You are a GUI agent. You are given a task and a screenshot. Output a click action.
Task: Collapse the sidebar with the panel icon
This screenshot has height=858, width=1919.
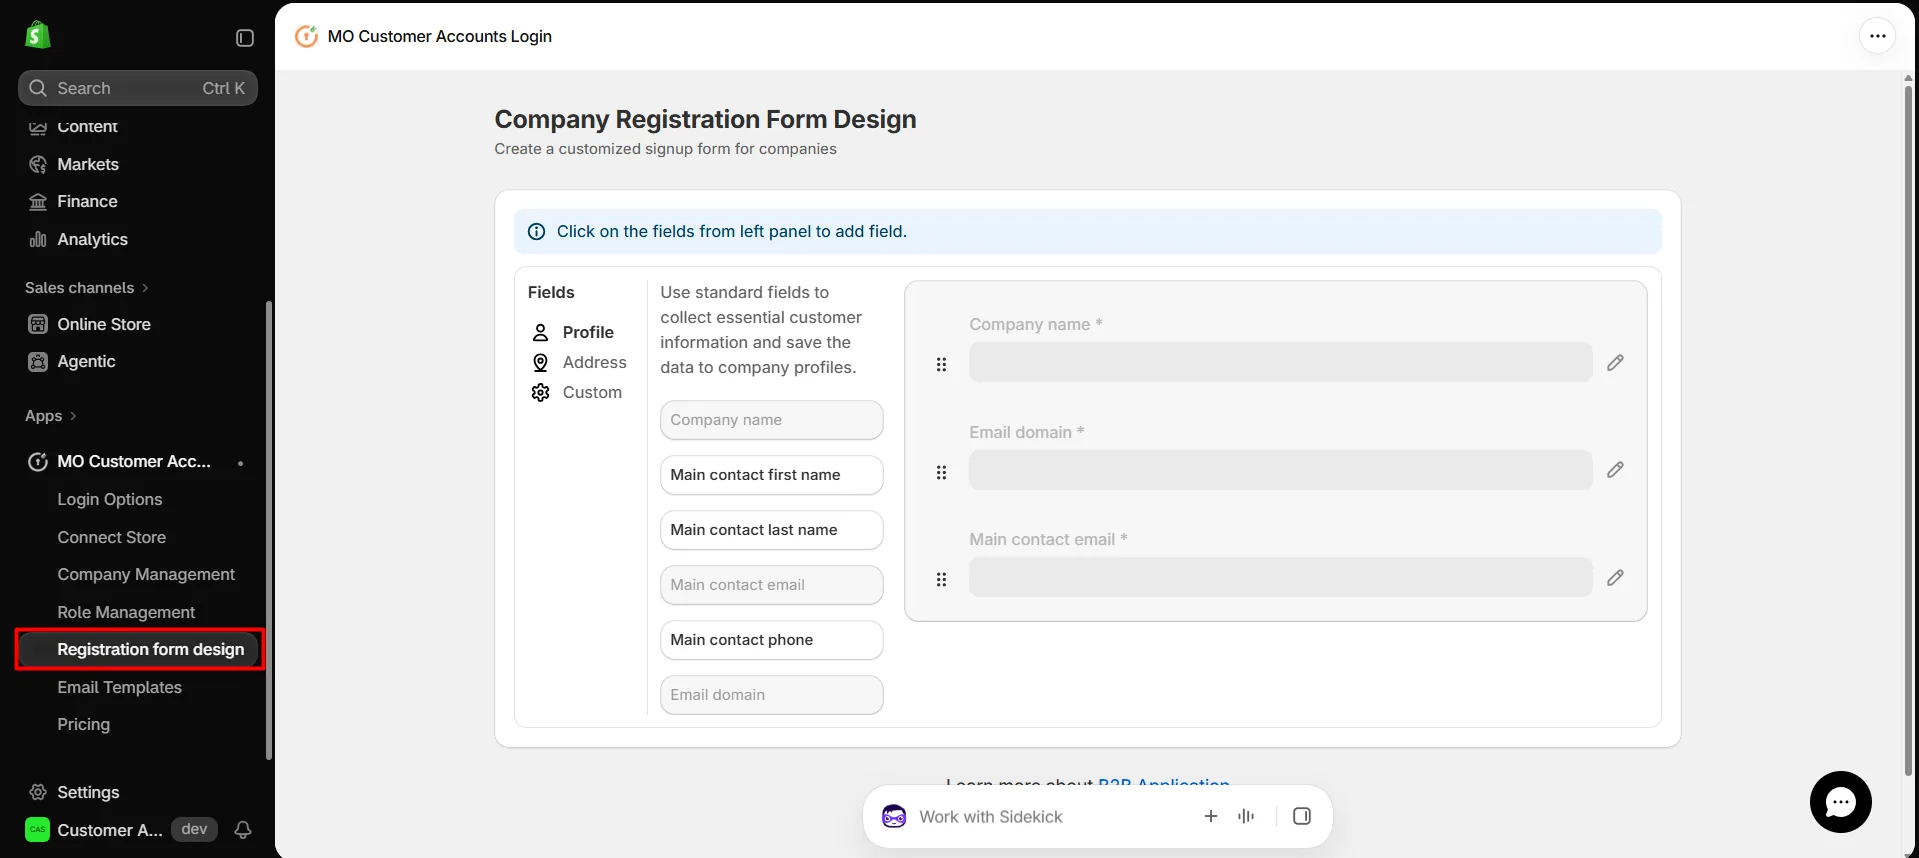coord(245,38)
